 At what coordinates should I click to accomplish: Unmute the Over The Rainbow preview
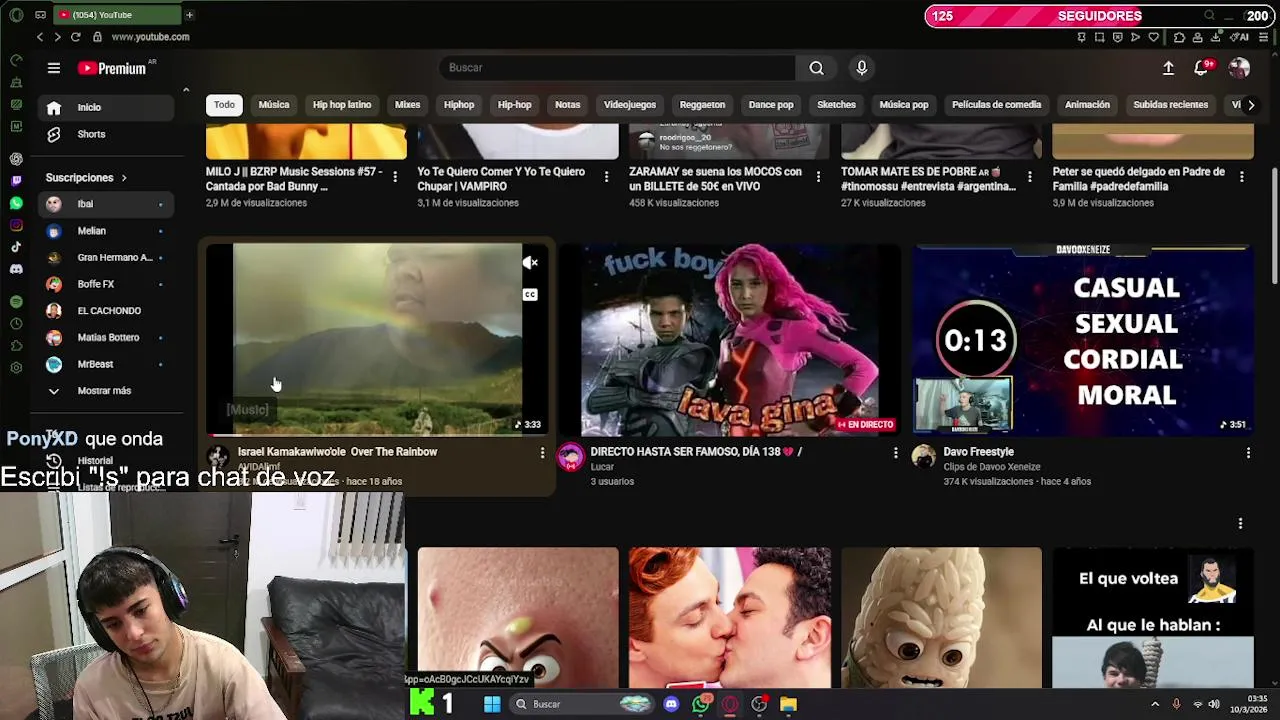pyautogui.click(x=530, y=263)
